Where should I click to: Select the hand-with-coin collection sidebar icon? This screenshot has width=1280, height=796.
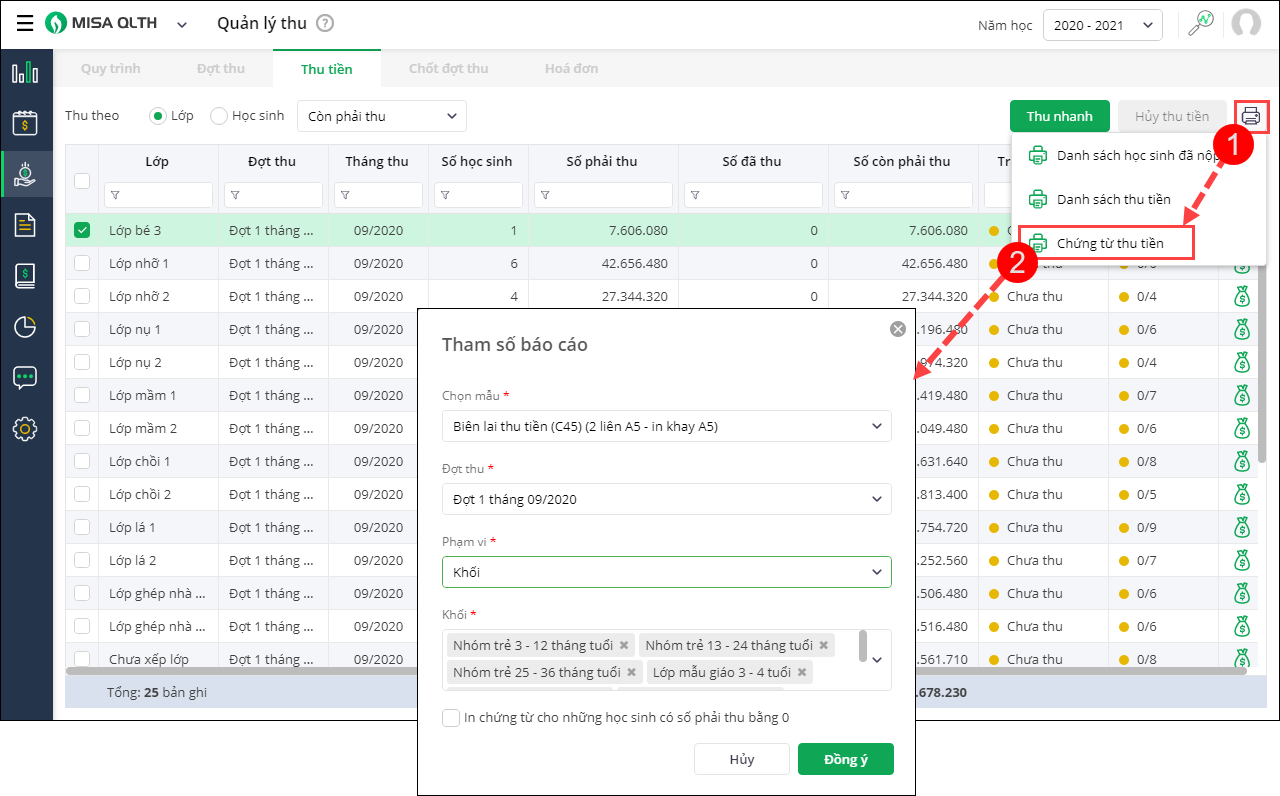coord(25,174)
